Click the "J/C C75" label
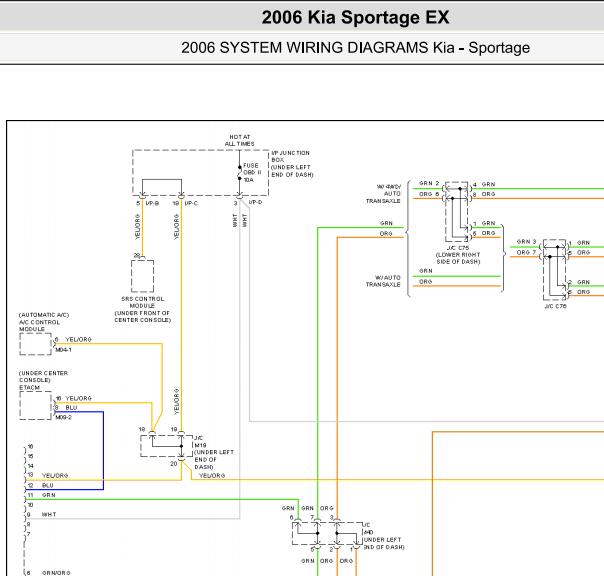The height and width of the screenshot is (576, 604). (x=458, y=248)
